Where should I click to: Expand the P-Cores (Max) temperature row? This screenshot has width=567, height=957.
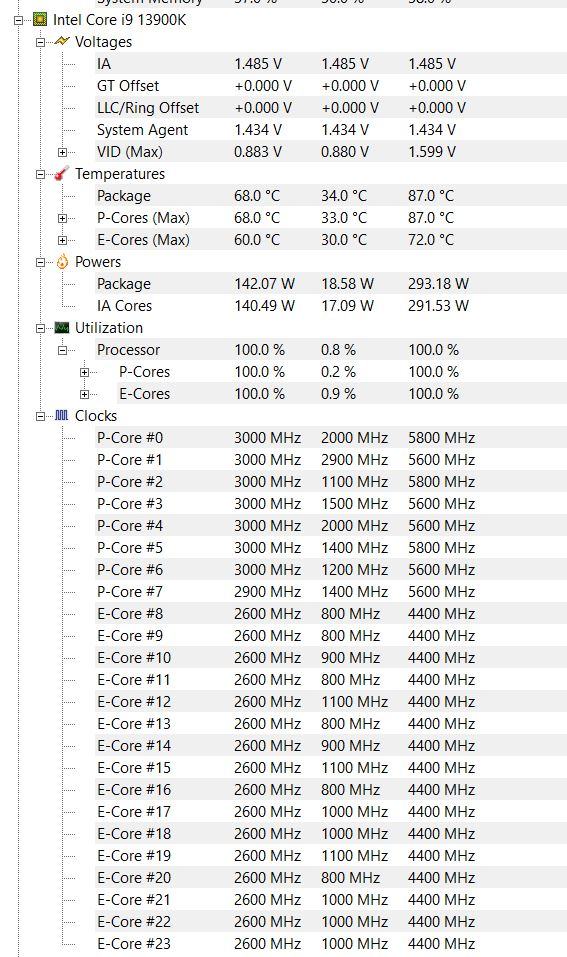click(x=62, y=218)
